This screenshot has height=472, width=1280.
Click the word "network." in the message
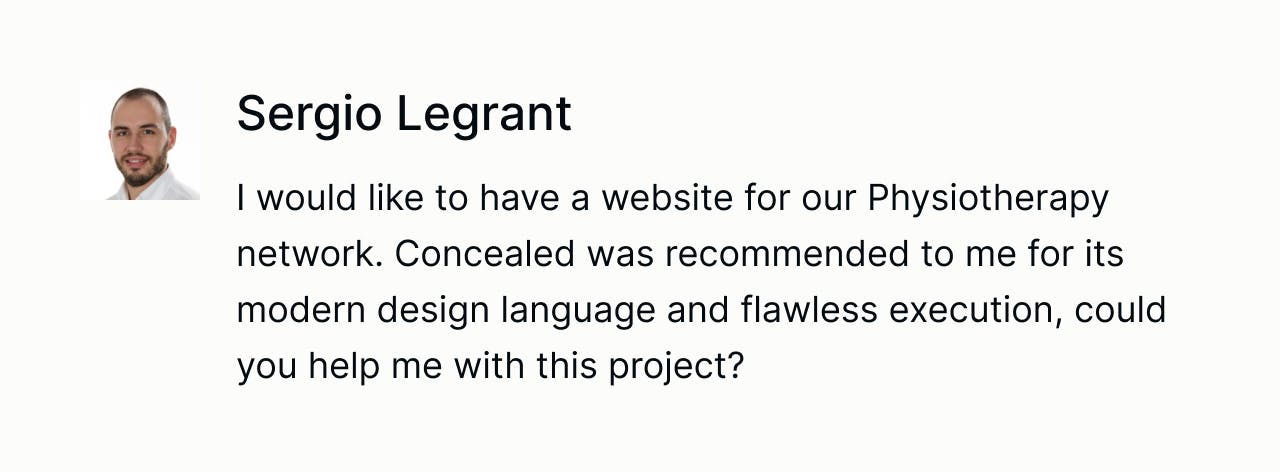click(310, 254)
